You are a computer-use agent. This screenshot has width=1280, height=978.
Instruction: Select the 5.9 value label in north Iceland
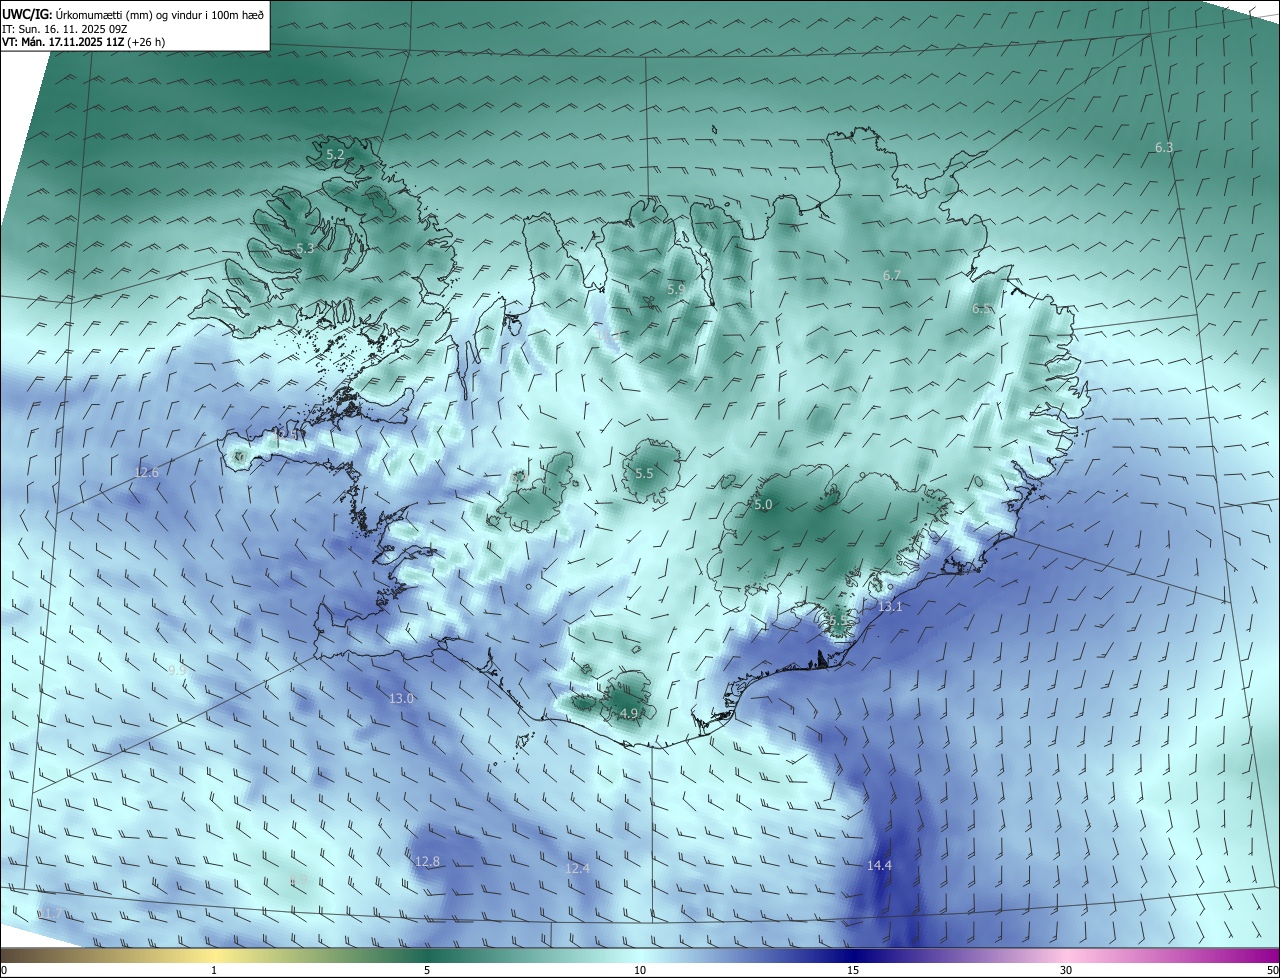(676, 289)
